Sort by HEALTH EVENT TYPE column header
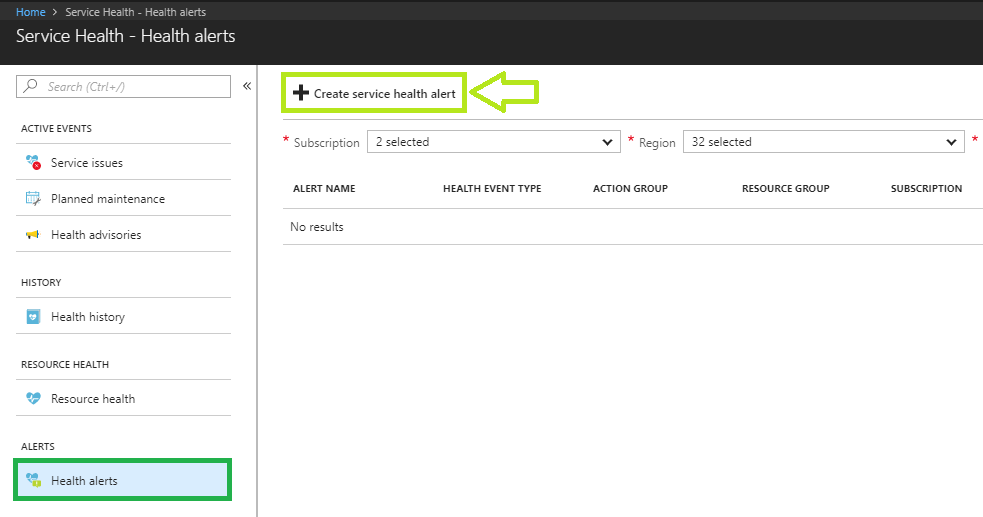The width and height of the screenshot is (983, 517). pyautogui.click(x=492, y=188)
